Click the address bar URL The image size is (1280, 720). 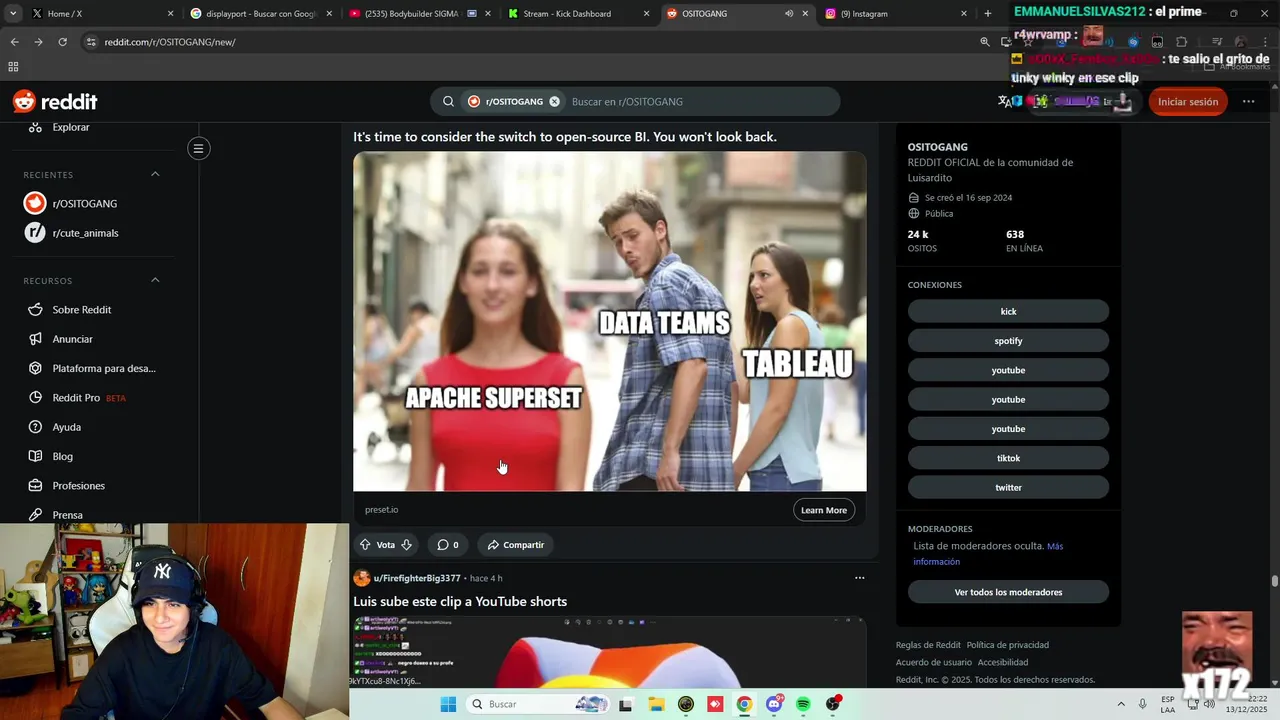coord(170,42)
